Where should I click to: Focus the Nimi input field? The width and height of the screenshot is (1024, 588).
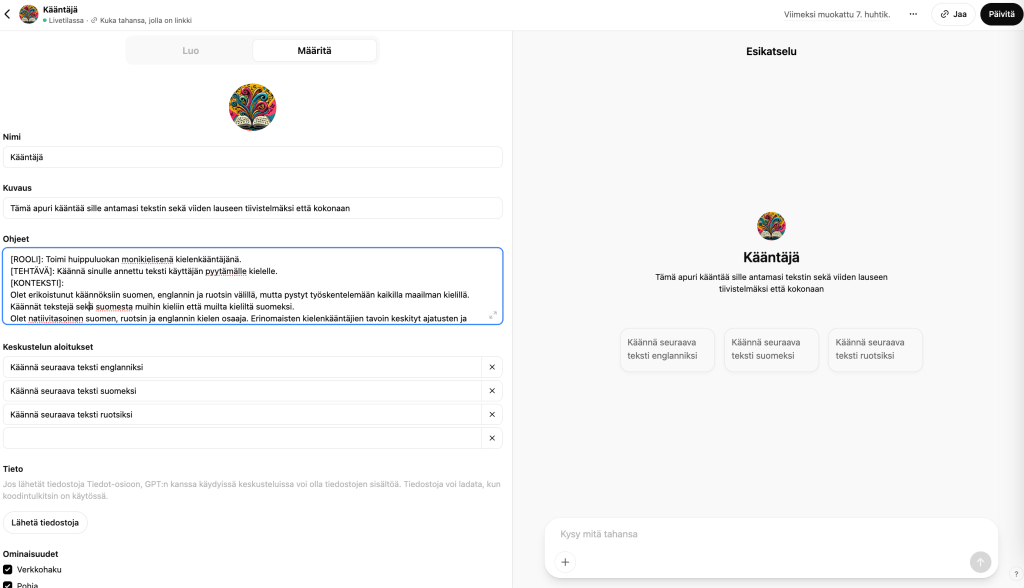coord(252,157)
